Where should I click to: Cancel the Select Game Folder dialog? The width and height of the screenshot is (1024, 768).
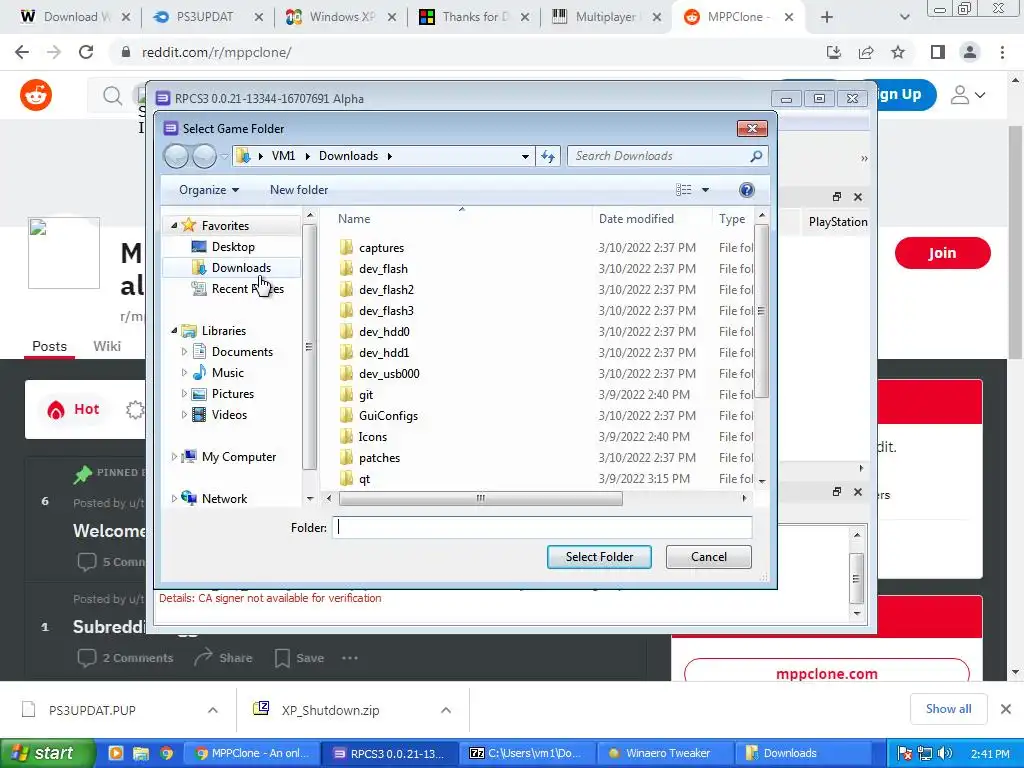[x=709, y=557]
